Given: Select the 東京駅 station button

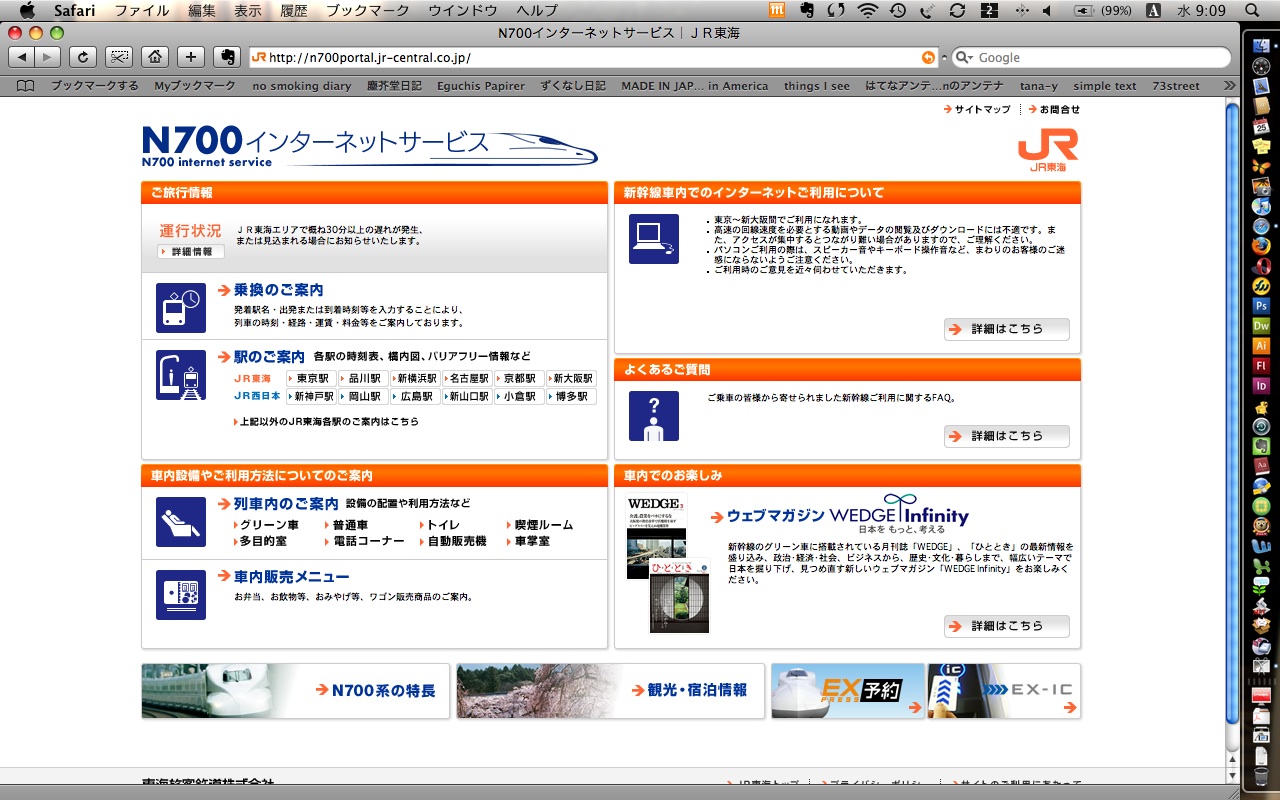Looking at the screenshot, I should [311, 379].
